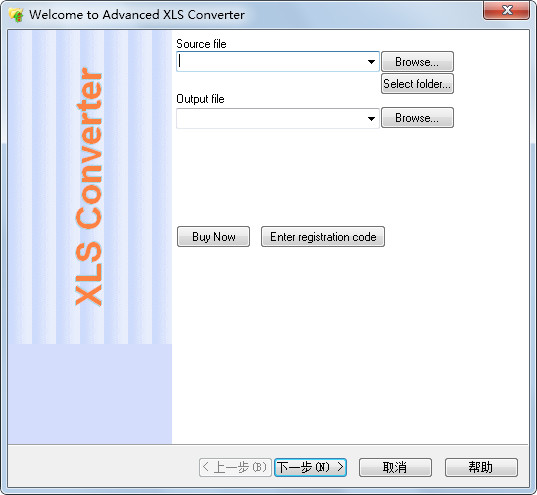Expand the Output file dropdown arrow
The width and height of the screenshot is (537, 495).
371,119
